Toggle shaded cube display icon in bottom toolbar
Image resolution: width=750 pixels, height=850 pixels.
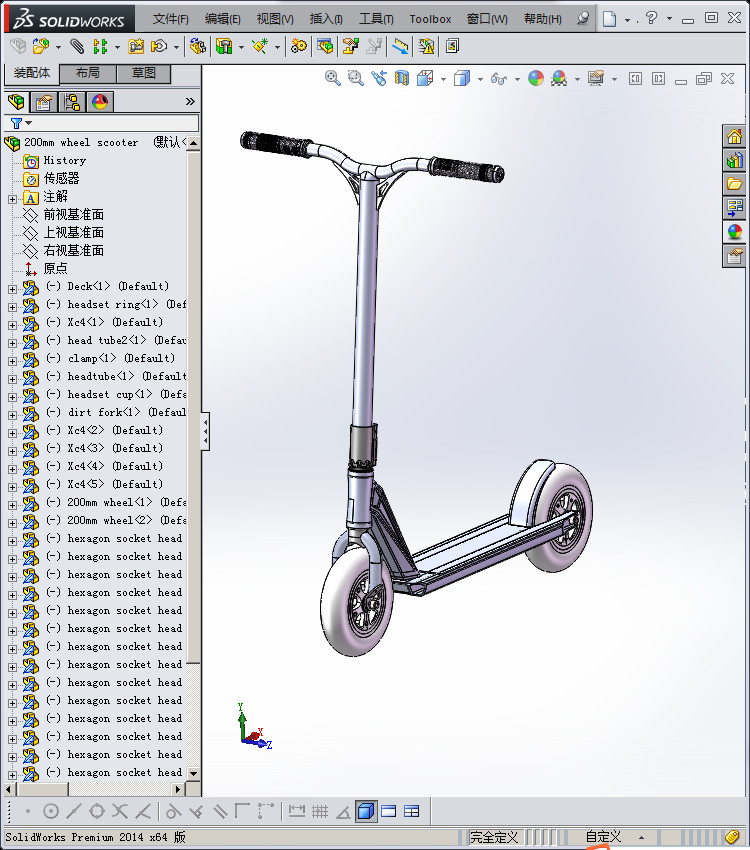click(366, 812)
